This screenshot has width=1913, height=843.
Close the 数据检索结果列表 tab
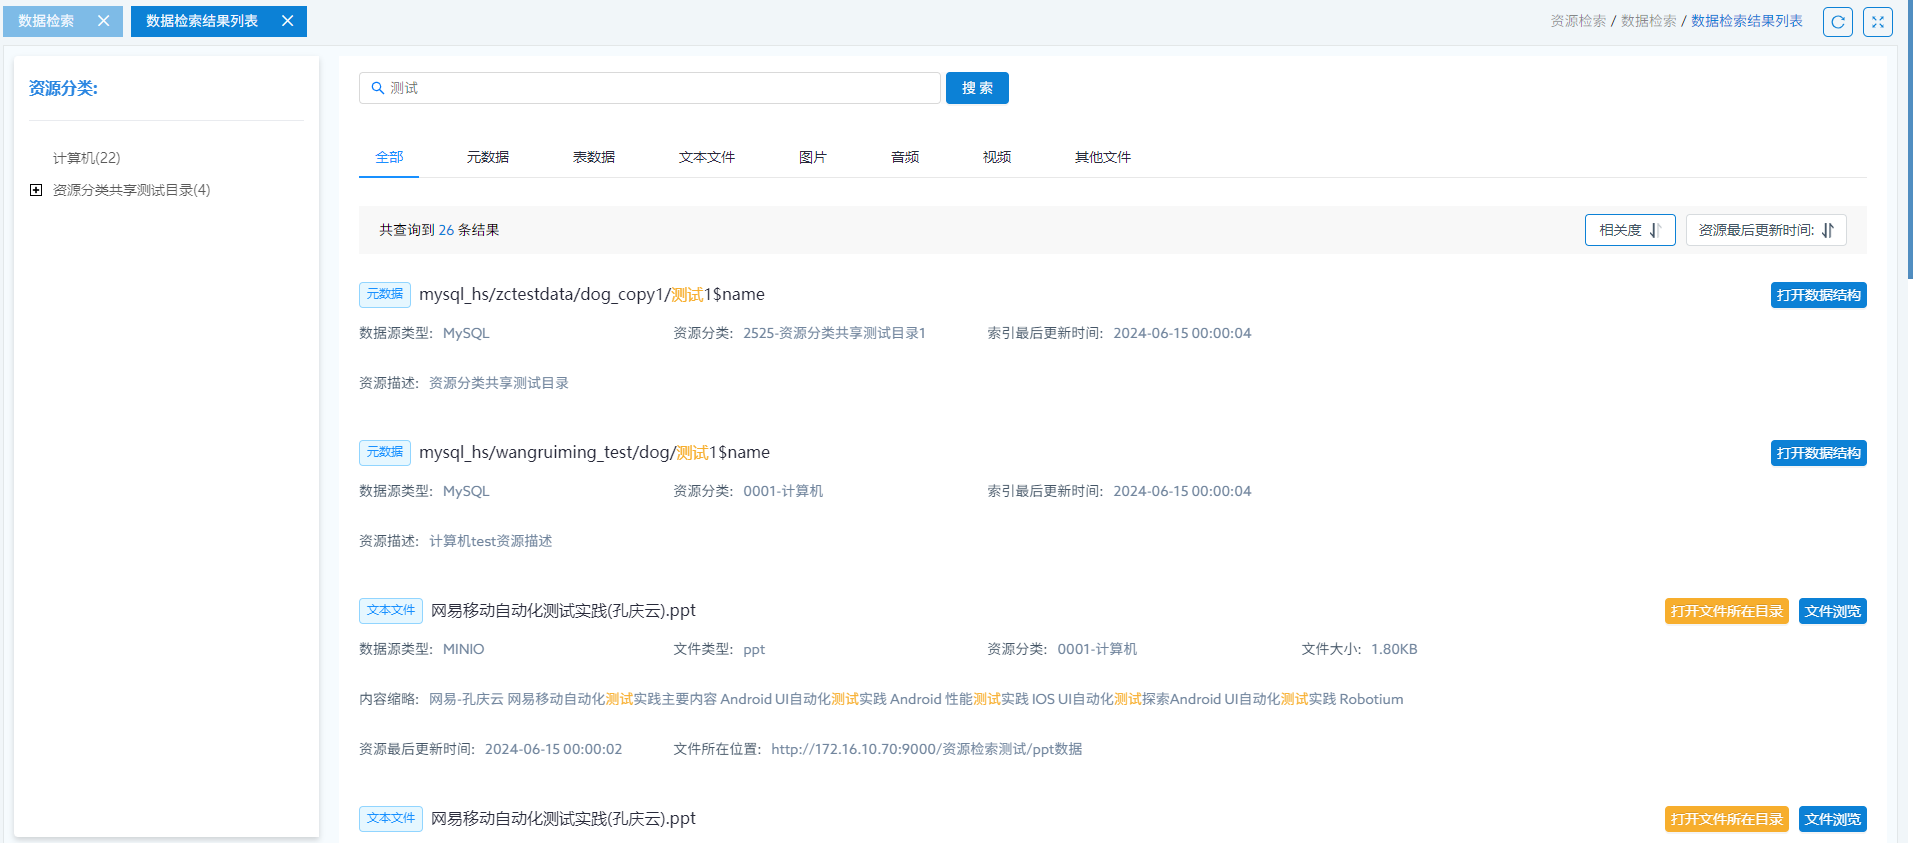pos(287,21)
